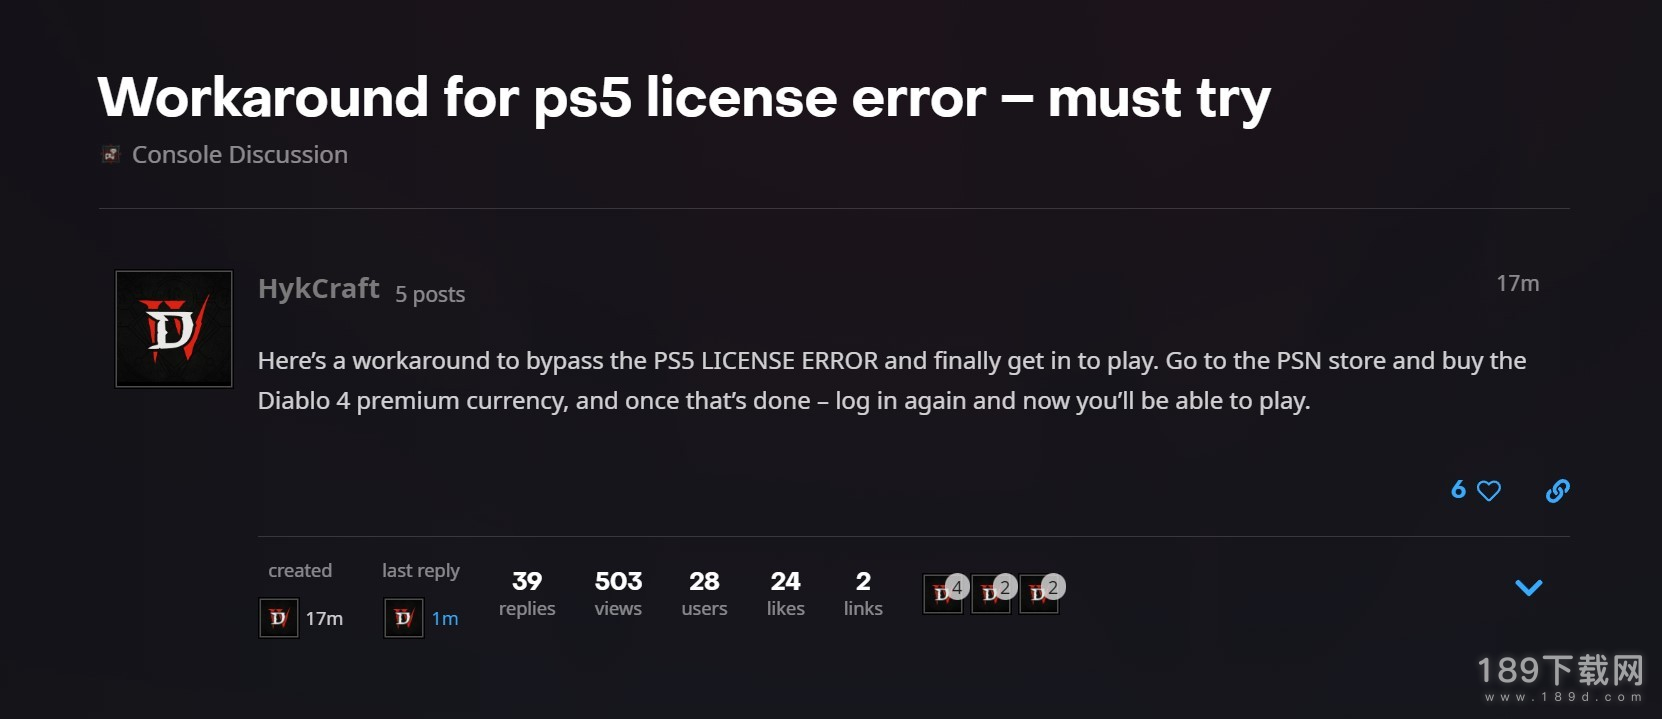The width and height of the screenshot is (1662, 719).
Task: Open creator avatar next to 17m
Action: [278, 618]
